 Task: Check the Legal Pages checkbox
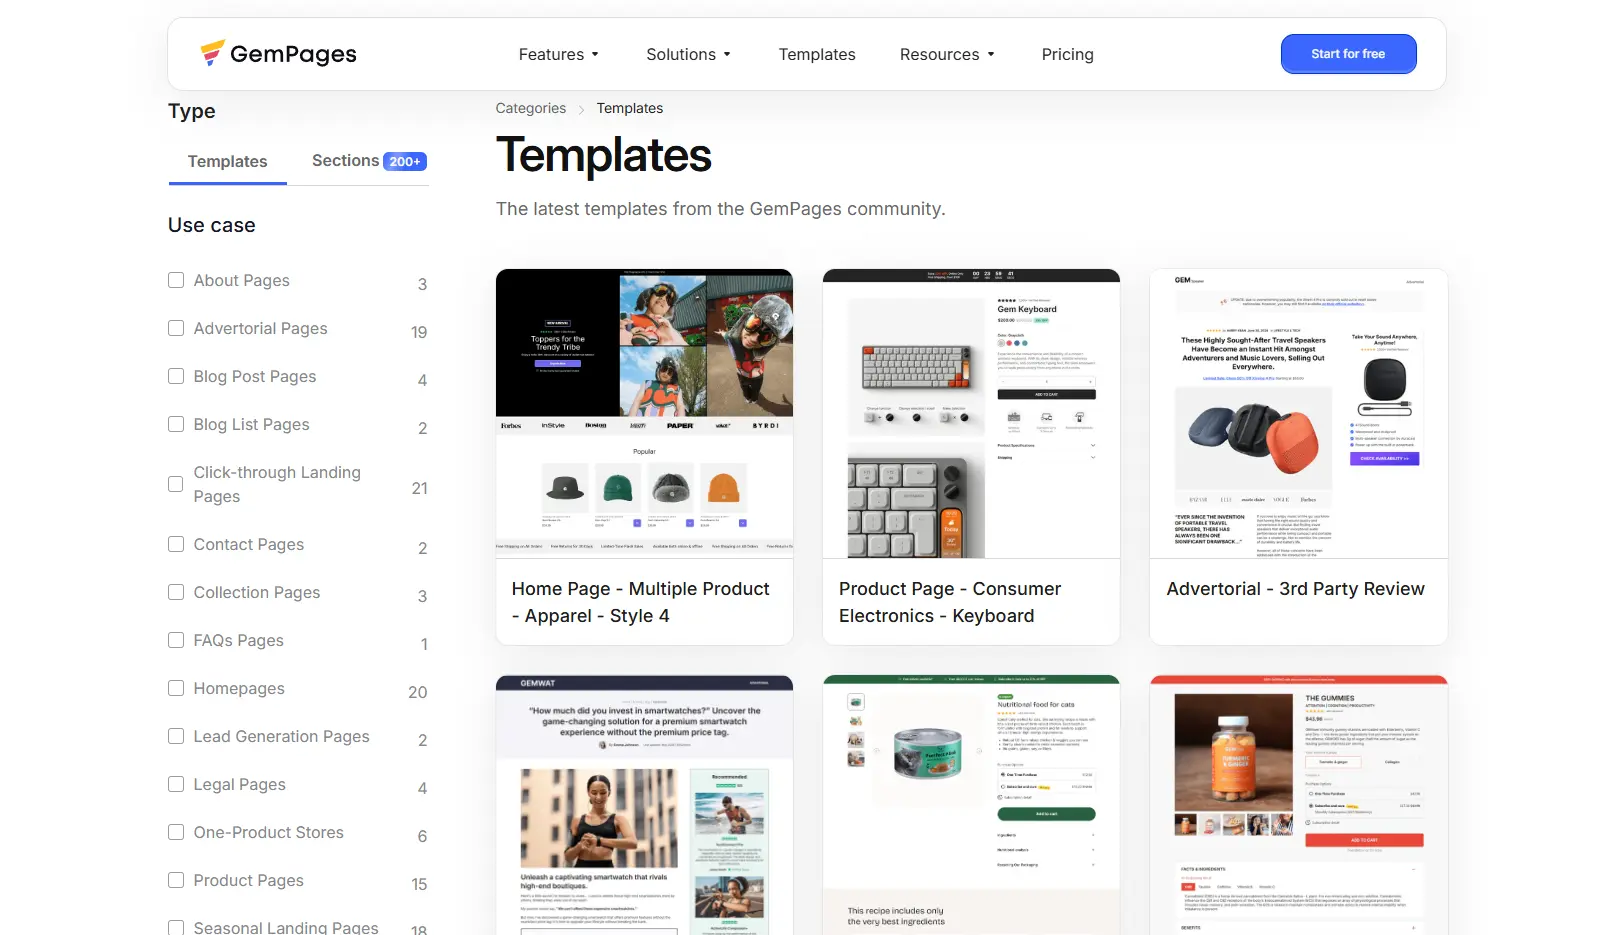[x=176, y=784]
